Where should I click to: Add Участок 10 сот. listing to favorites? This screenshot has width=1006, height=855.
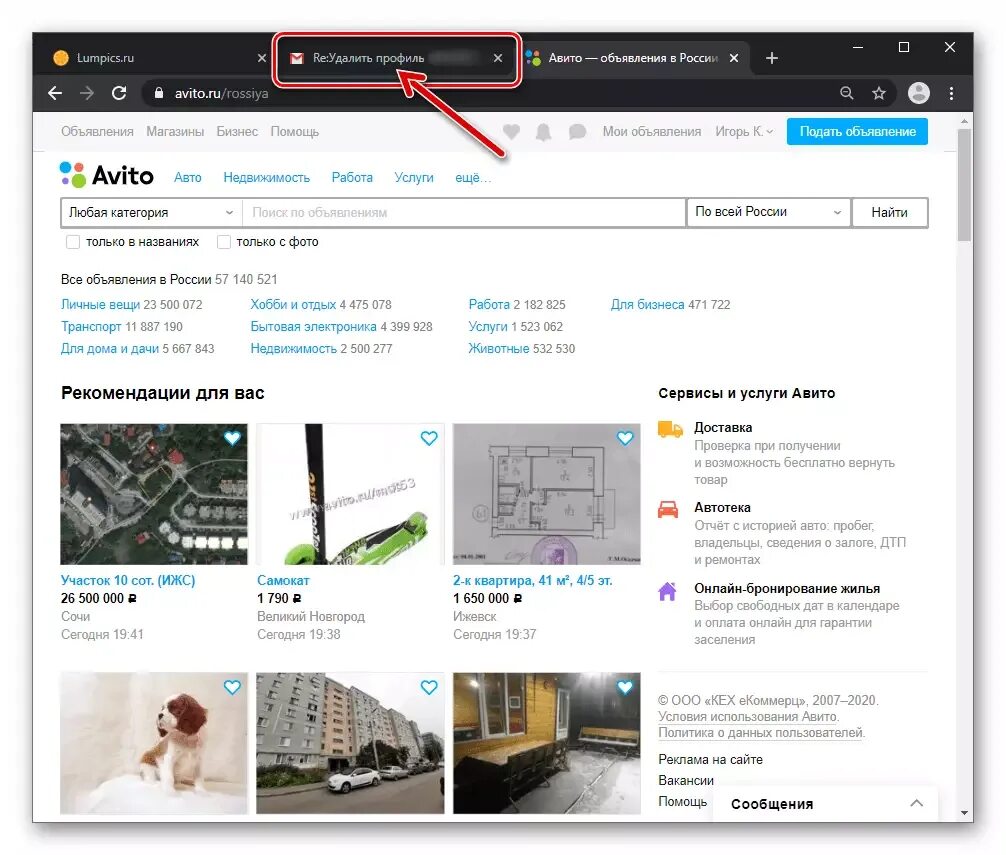click(232, 438)
